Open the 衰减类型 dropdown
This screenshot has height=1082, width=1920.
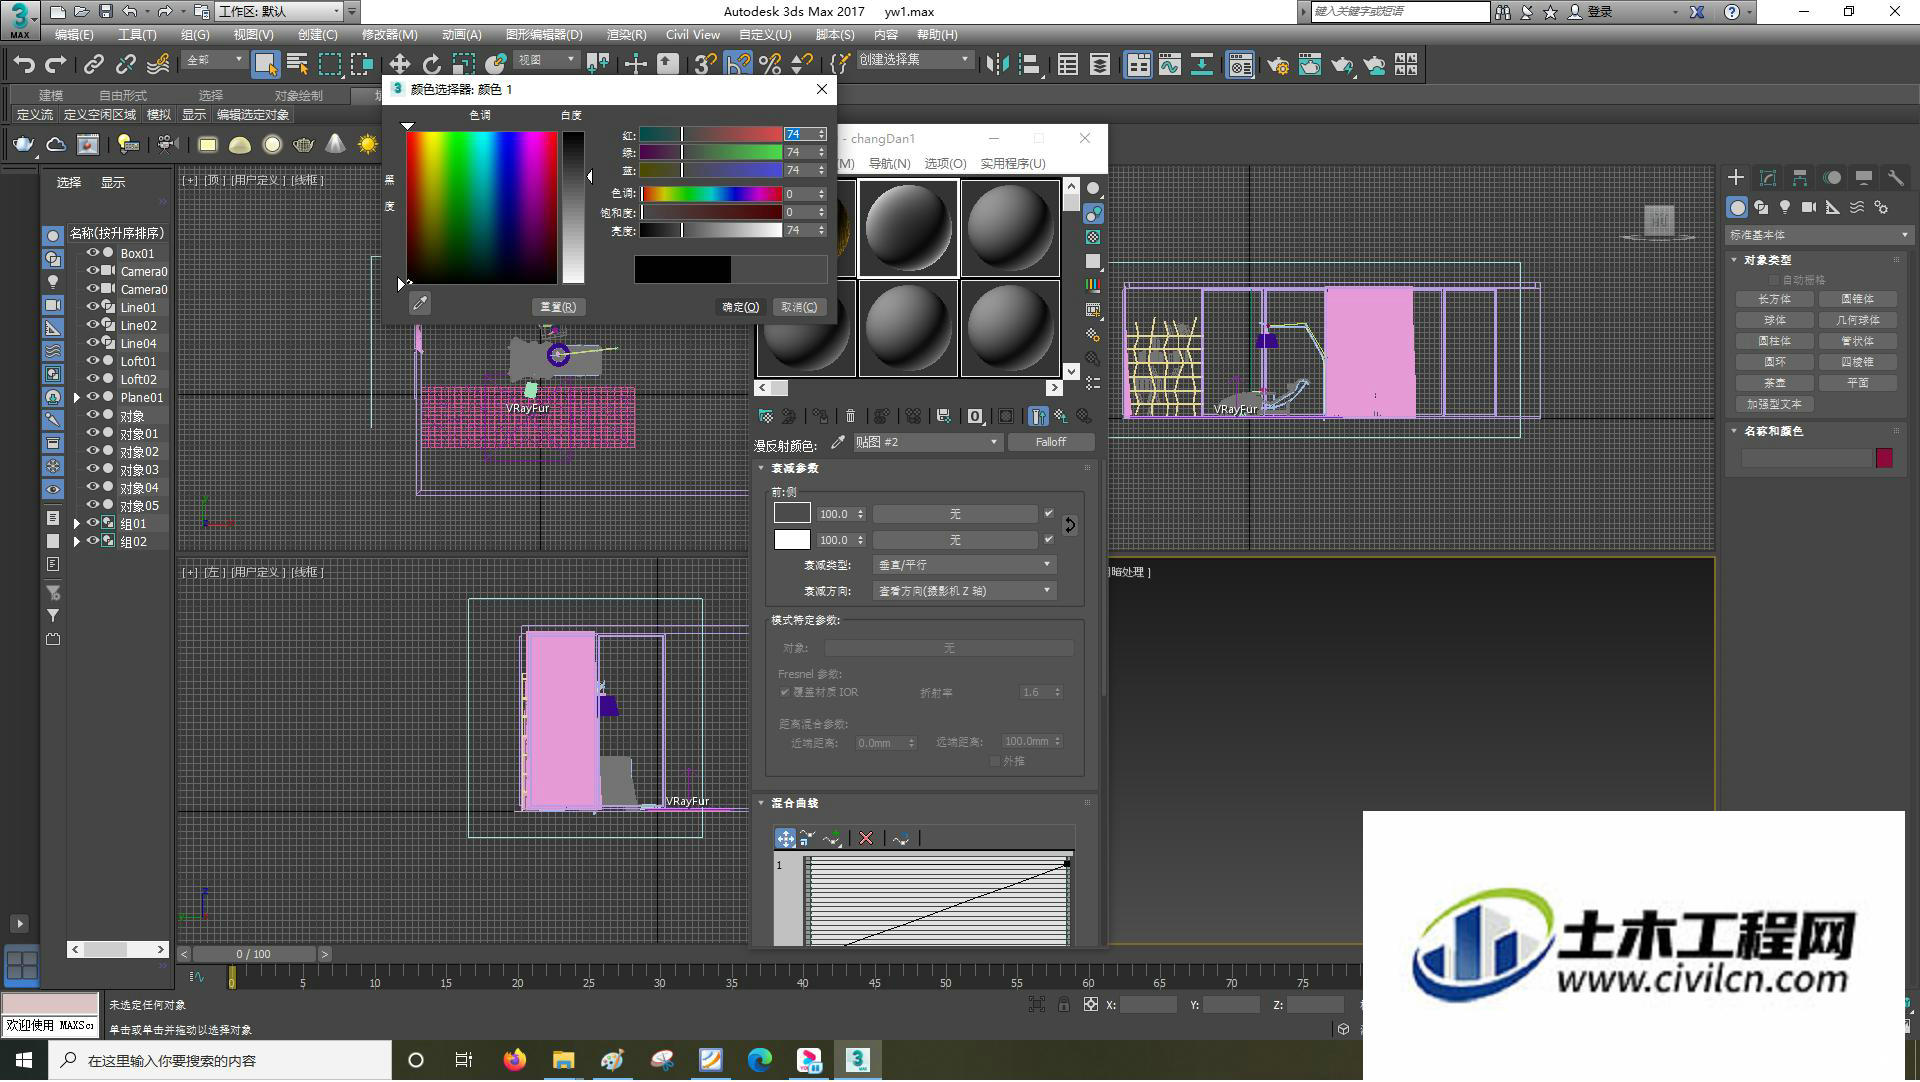coord(965,565)
